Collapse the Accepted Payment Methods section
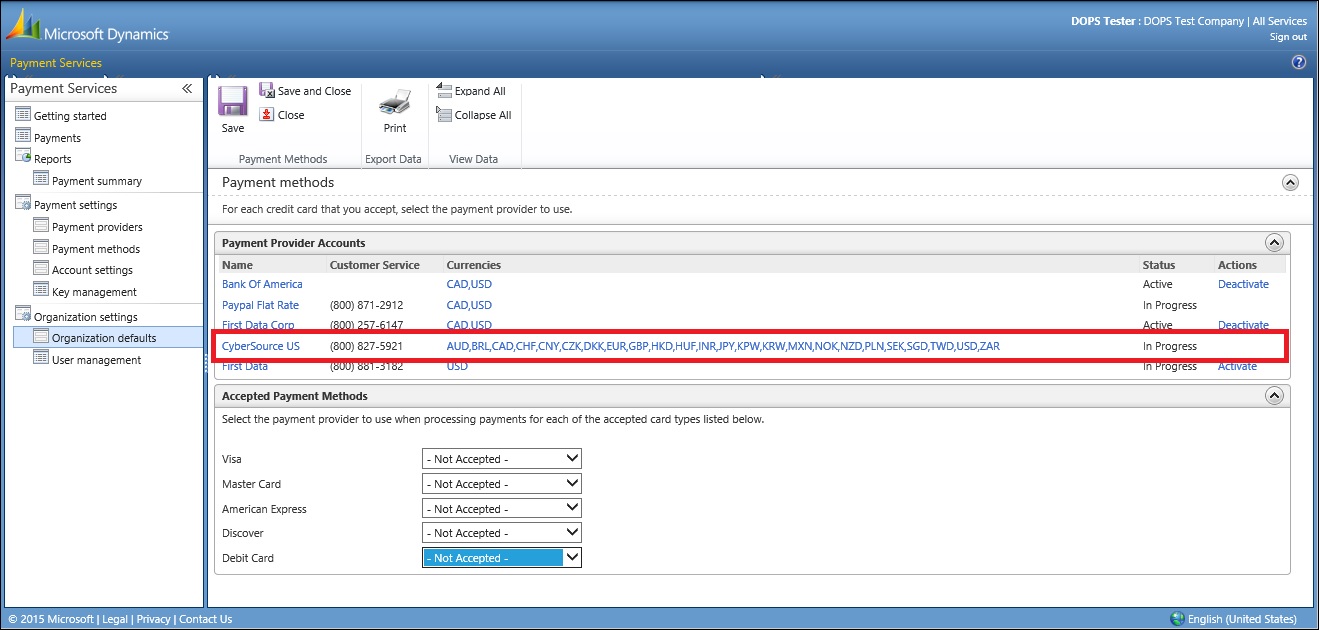The image size is (1319, 630). [x=1273, y=396]
